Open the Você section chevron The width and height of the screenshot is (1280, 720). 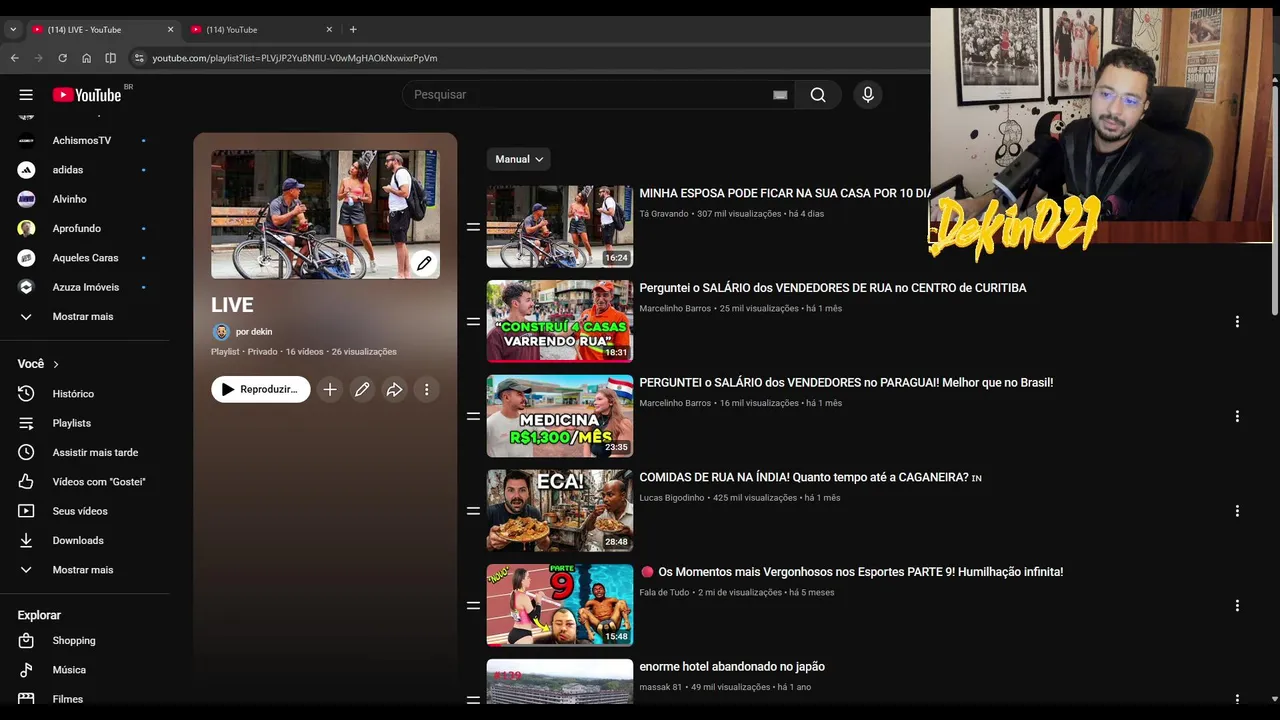(x=56, y=364)
